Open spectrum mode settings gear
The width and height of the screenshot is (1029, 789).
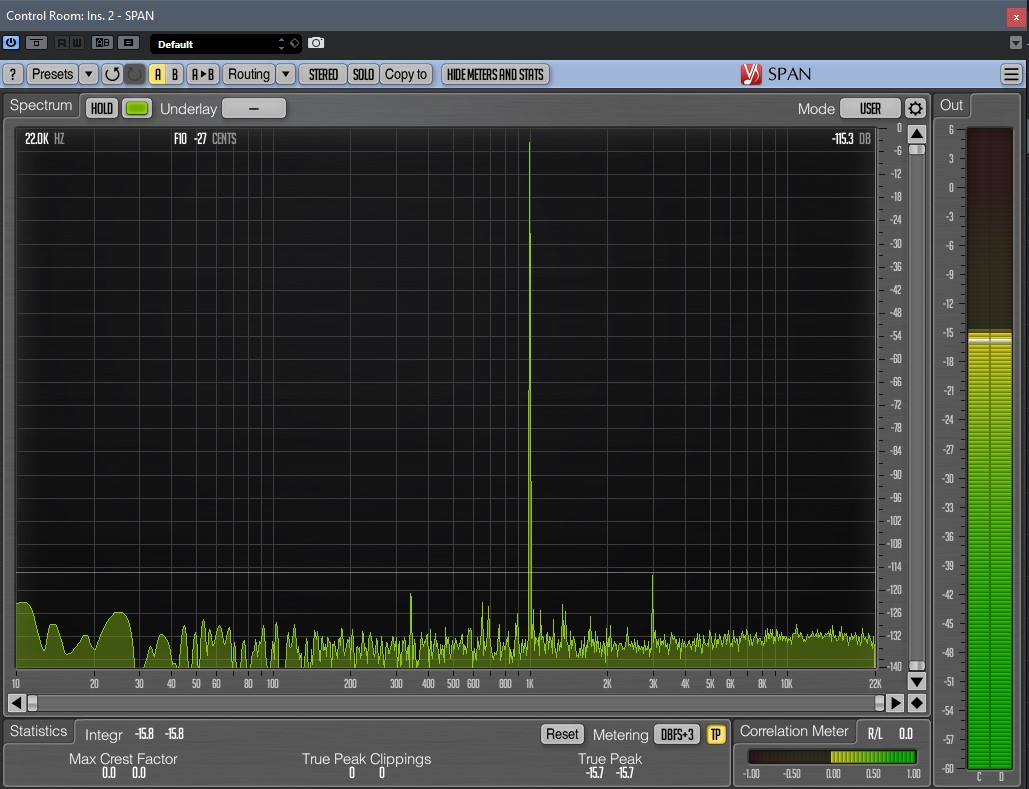915,108
